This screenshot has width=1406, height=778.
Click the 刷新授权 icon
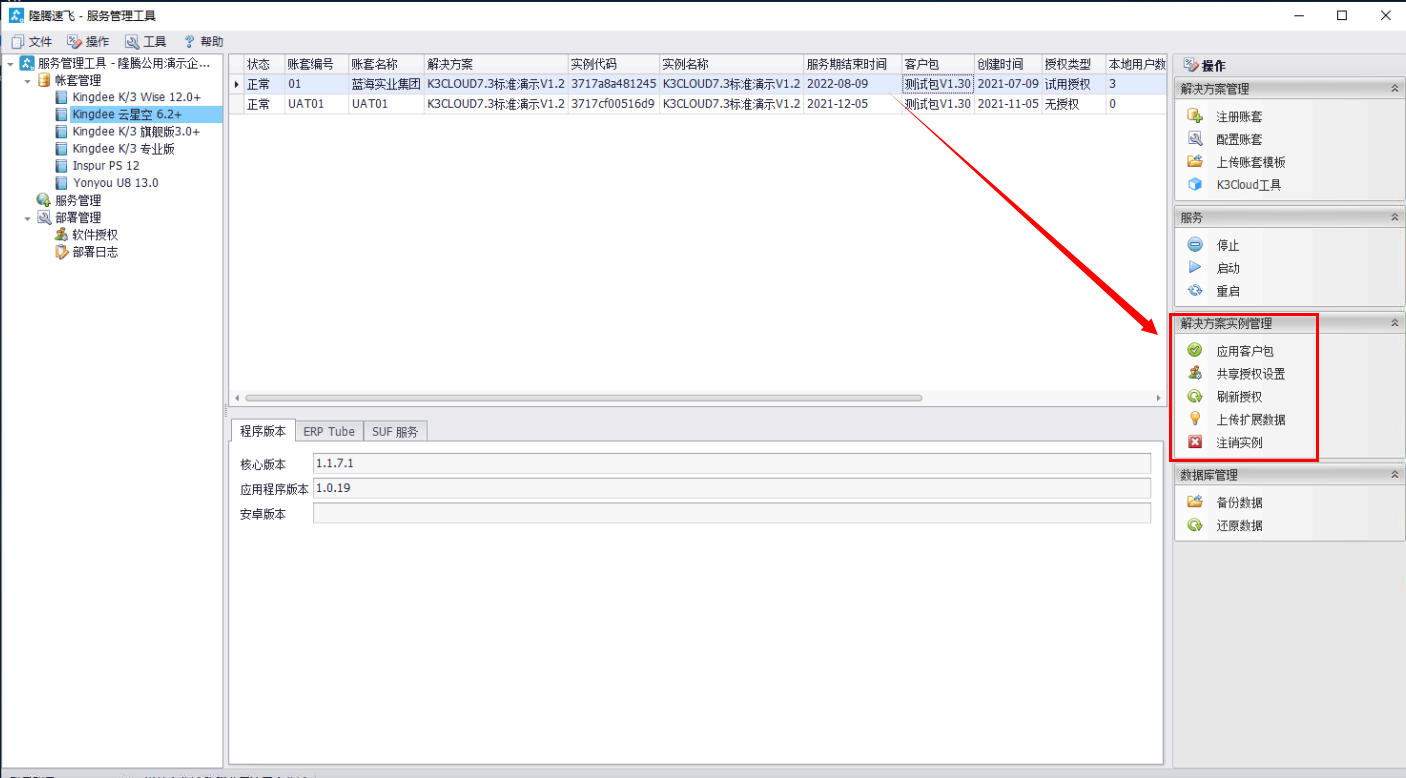click(1194, 396)
